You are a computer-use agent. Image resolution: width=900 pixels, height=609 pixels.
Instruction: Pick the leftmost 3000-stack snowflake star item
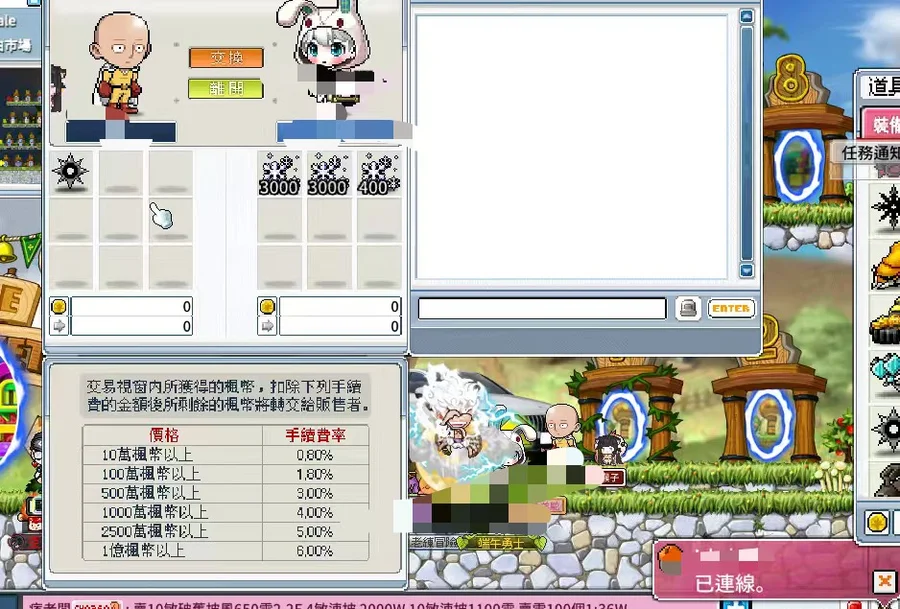[x=279, y=173]
